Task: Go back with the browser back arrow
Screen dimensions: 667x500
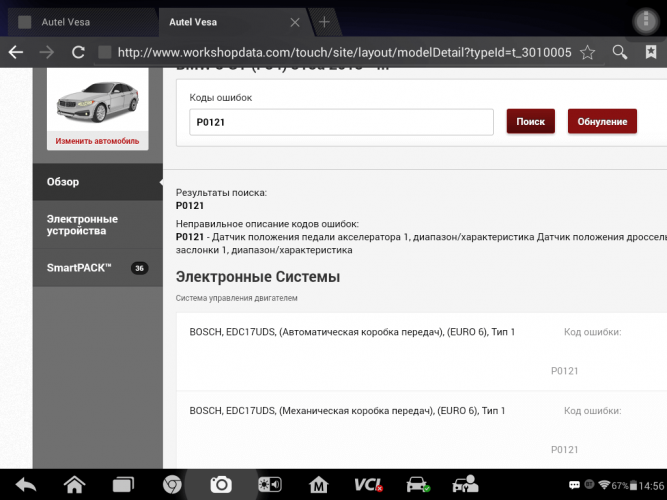Action: [16, 52]
